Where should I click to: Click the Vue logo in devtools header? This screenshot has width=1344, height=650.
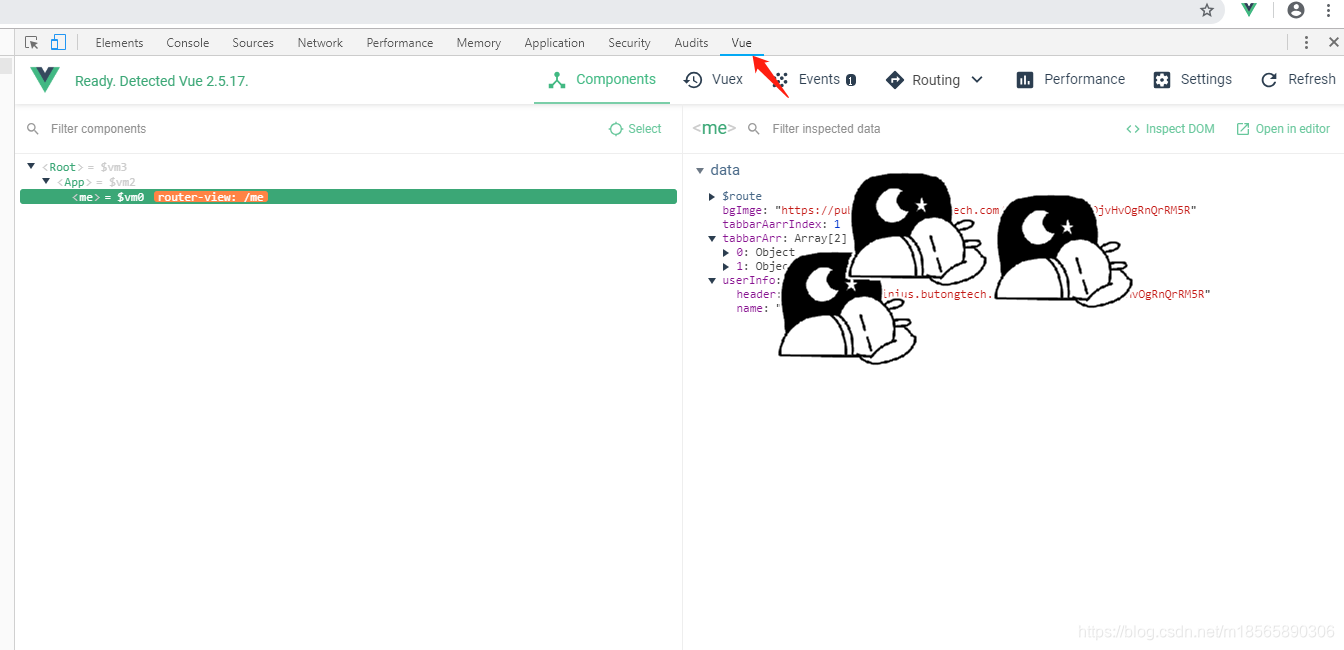coord(44,80)
